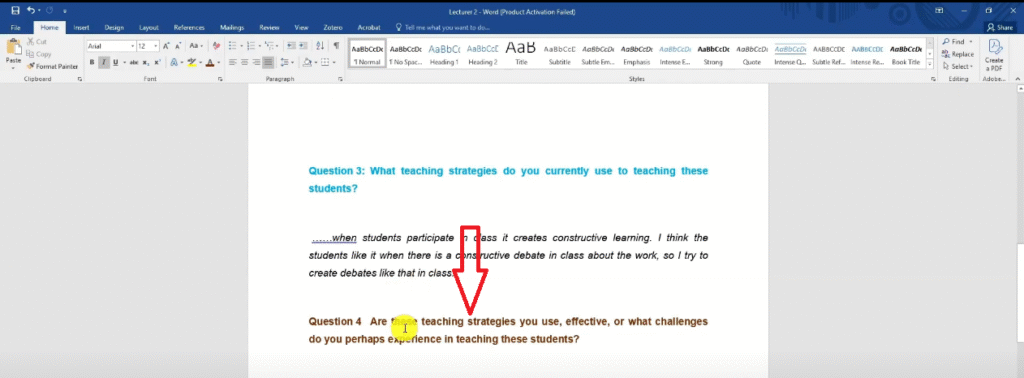The height and width of the screenshot is (378, 1024).
Task: Open Font dialog launcher
Action: pos(220,79)
